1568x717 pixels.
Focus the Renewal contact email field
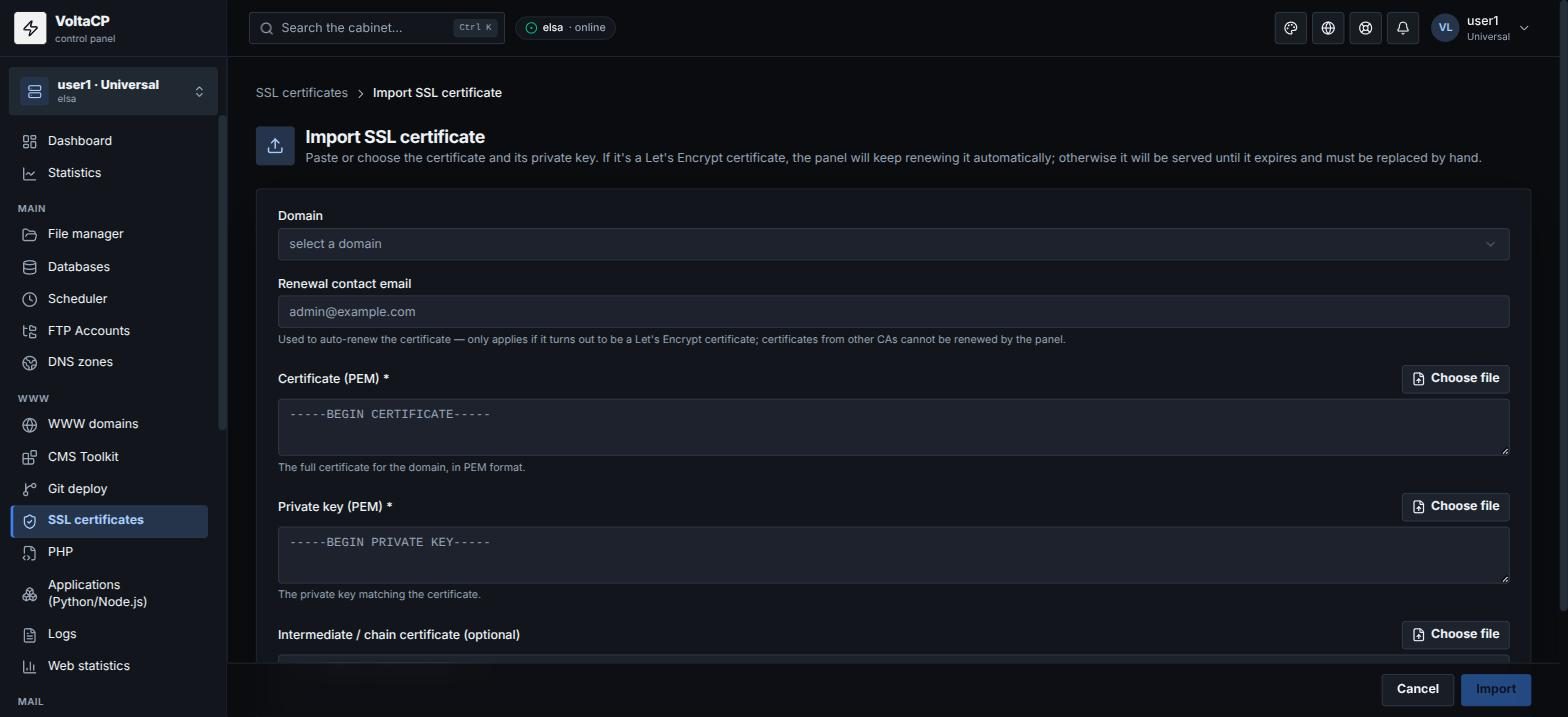893,312
